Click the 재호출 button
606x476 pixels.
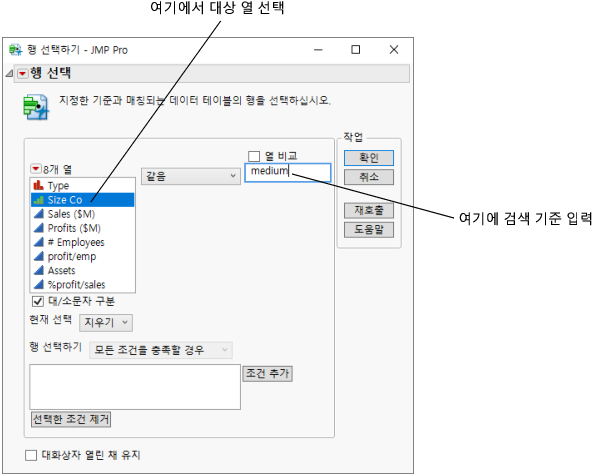coord(369,211)
